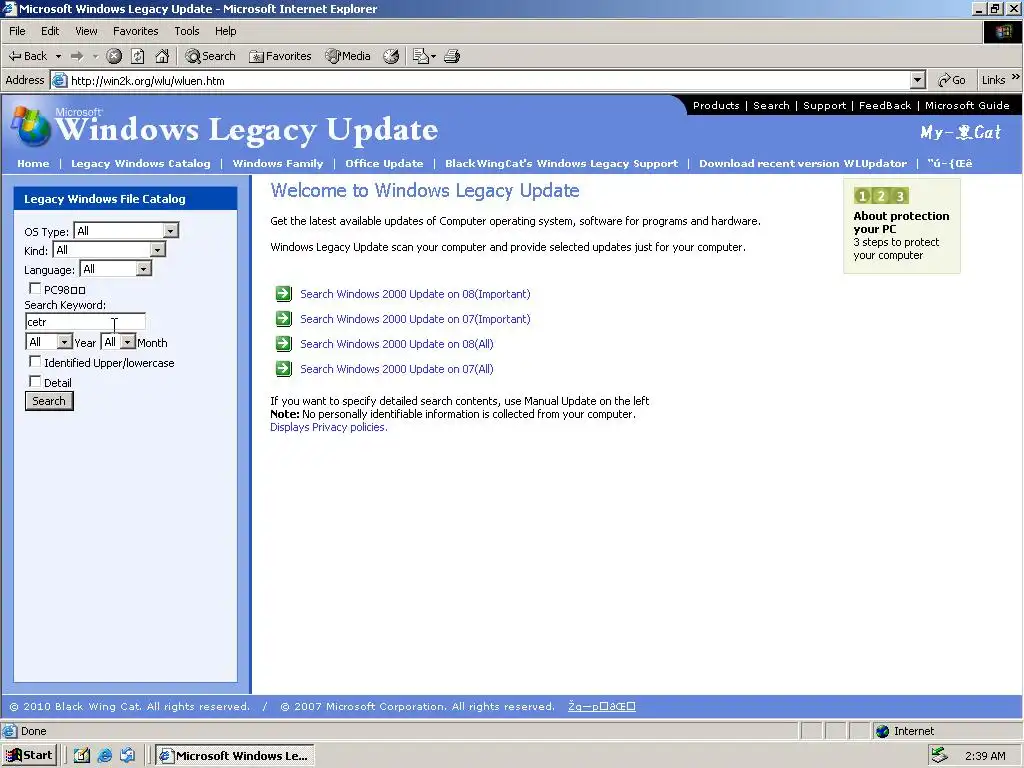Open the Media toolbar button
The width and height of the screenshot is (1024, 768).
[x=348, y=56]
